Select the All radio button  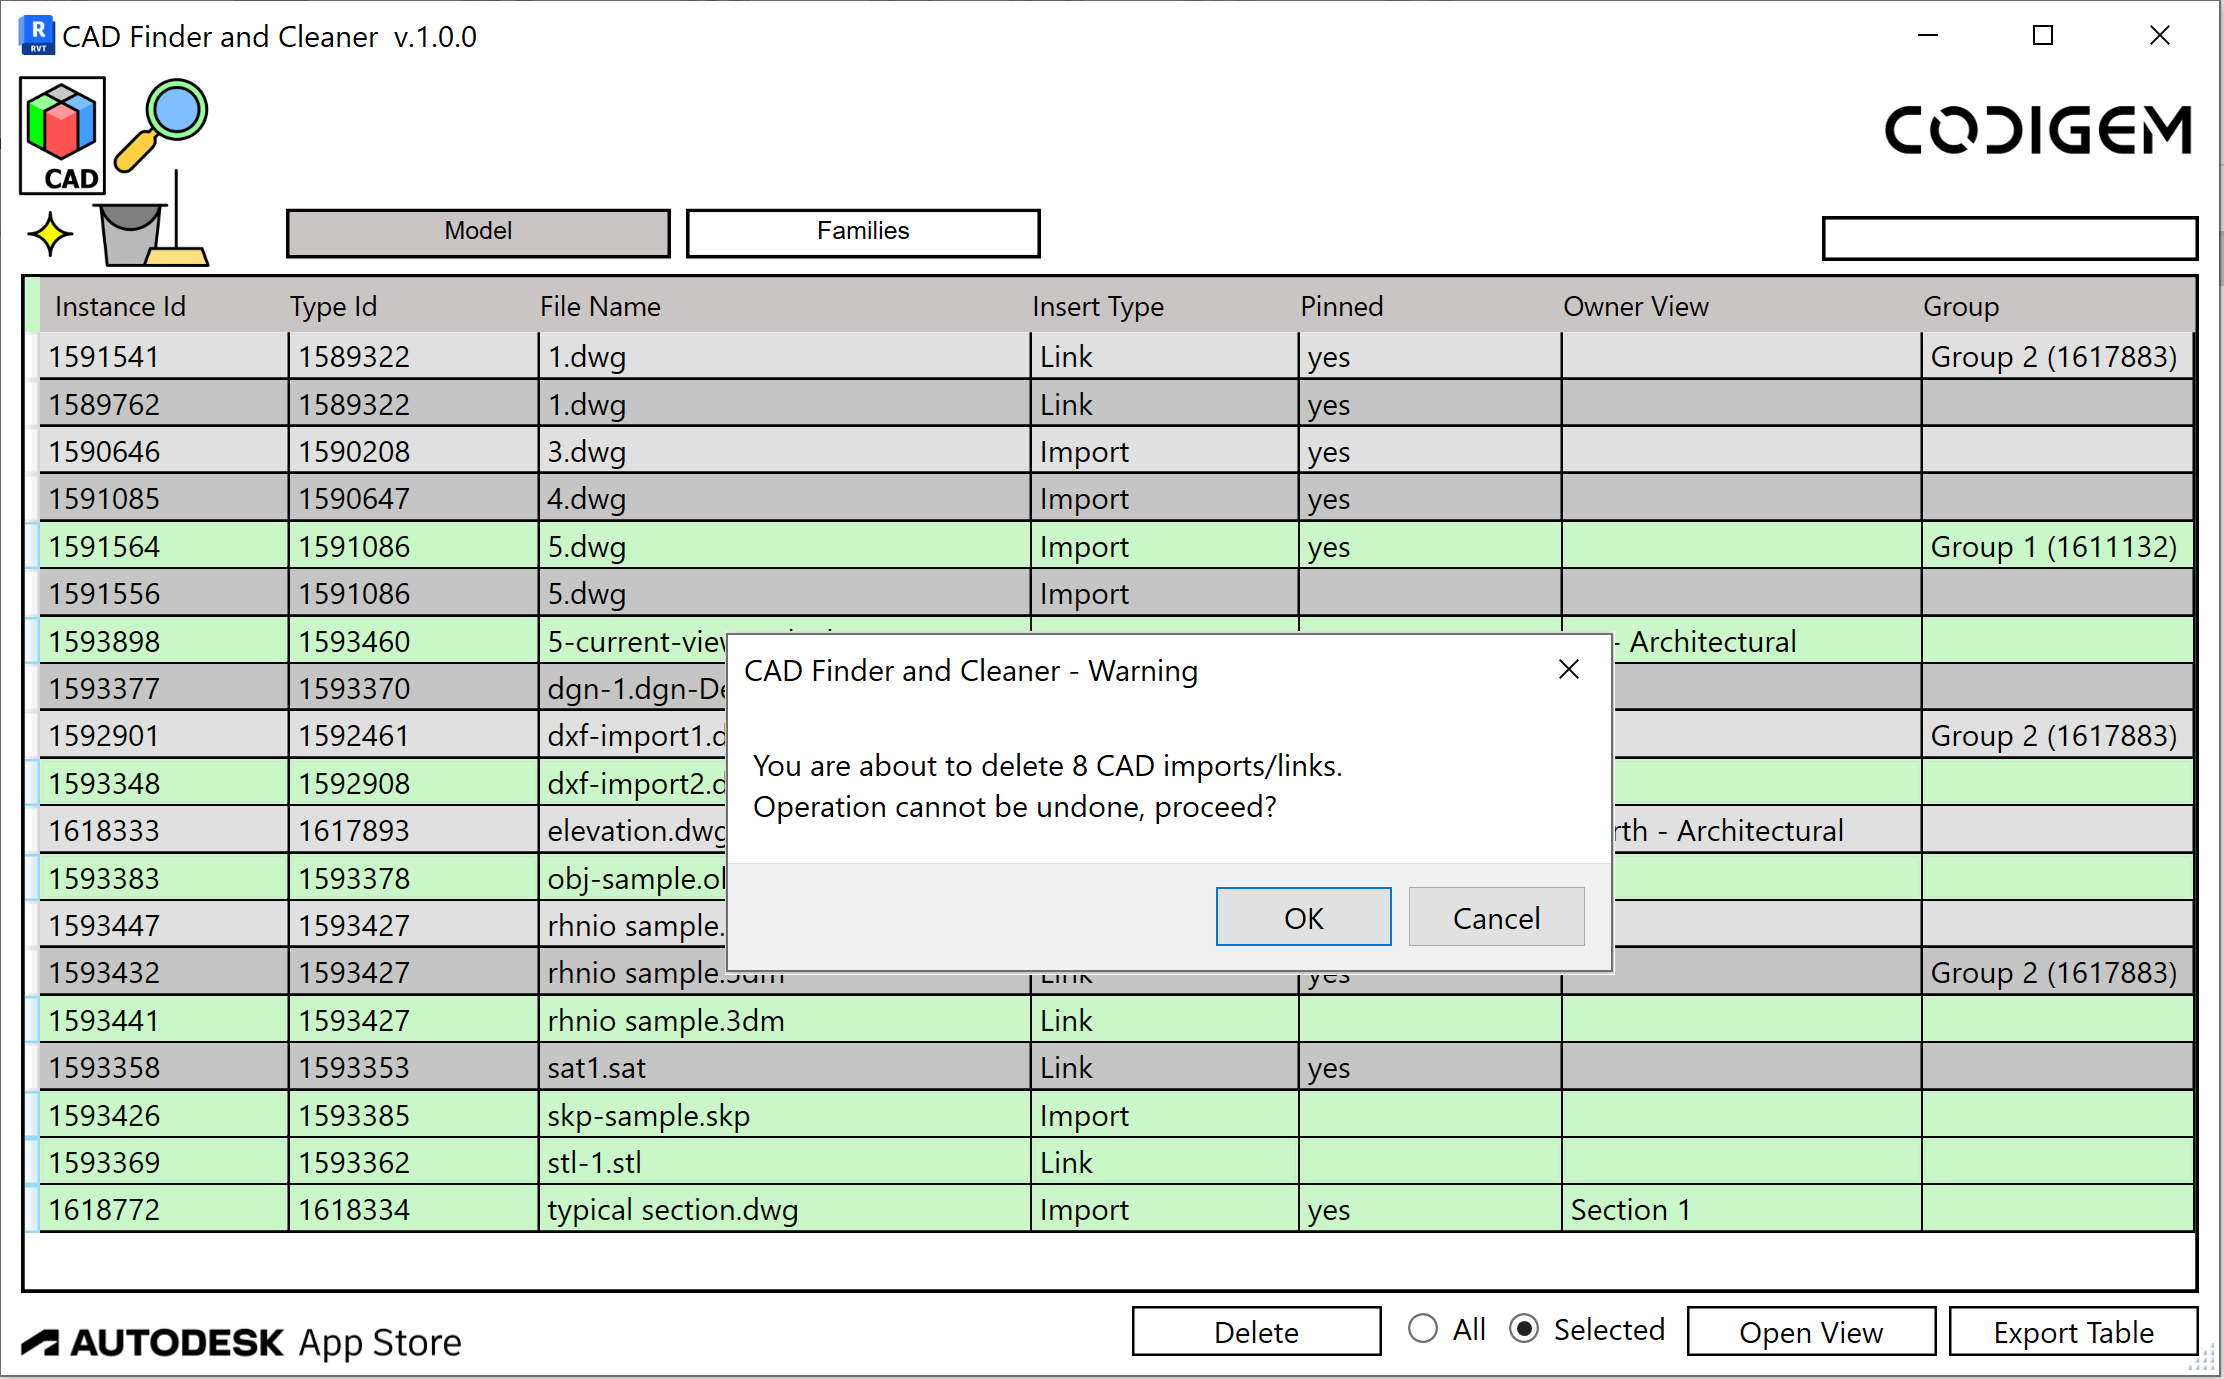point(1422,1329)
